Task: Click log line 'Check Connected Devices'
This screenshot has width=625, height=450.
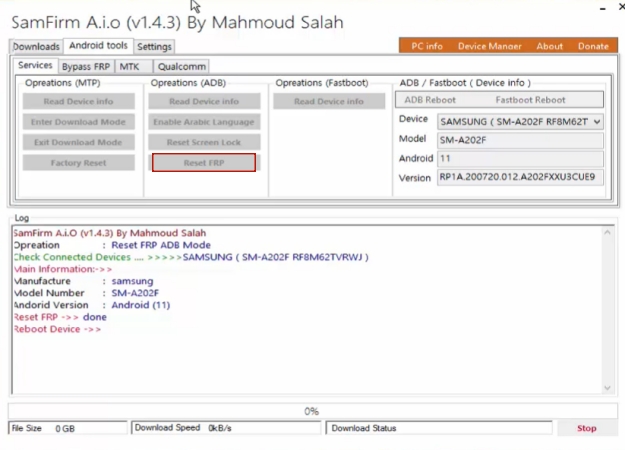Action: coord(191,257)
